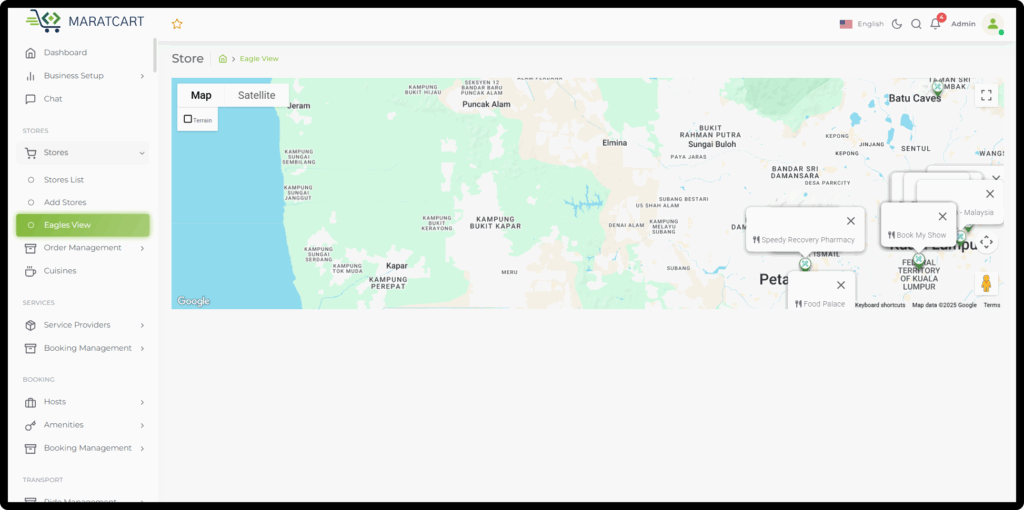This screenshot has width=1024, height=510.
Task: Toggle fullscreen map view button
Action: click(x=986, y=95)
